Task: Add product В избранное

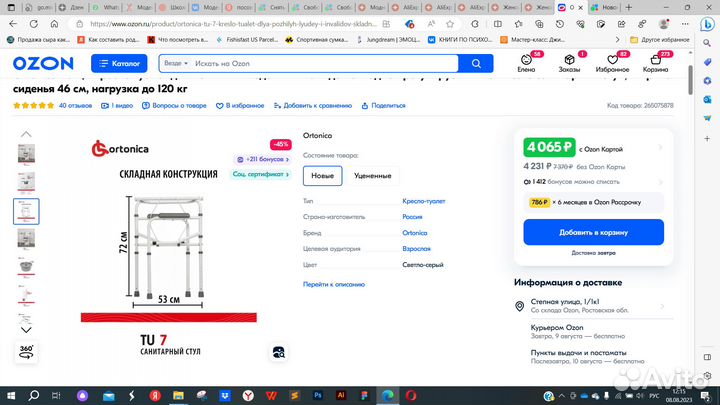Action: [240, 106]
